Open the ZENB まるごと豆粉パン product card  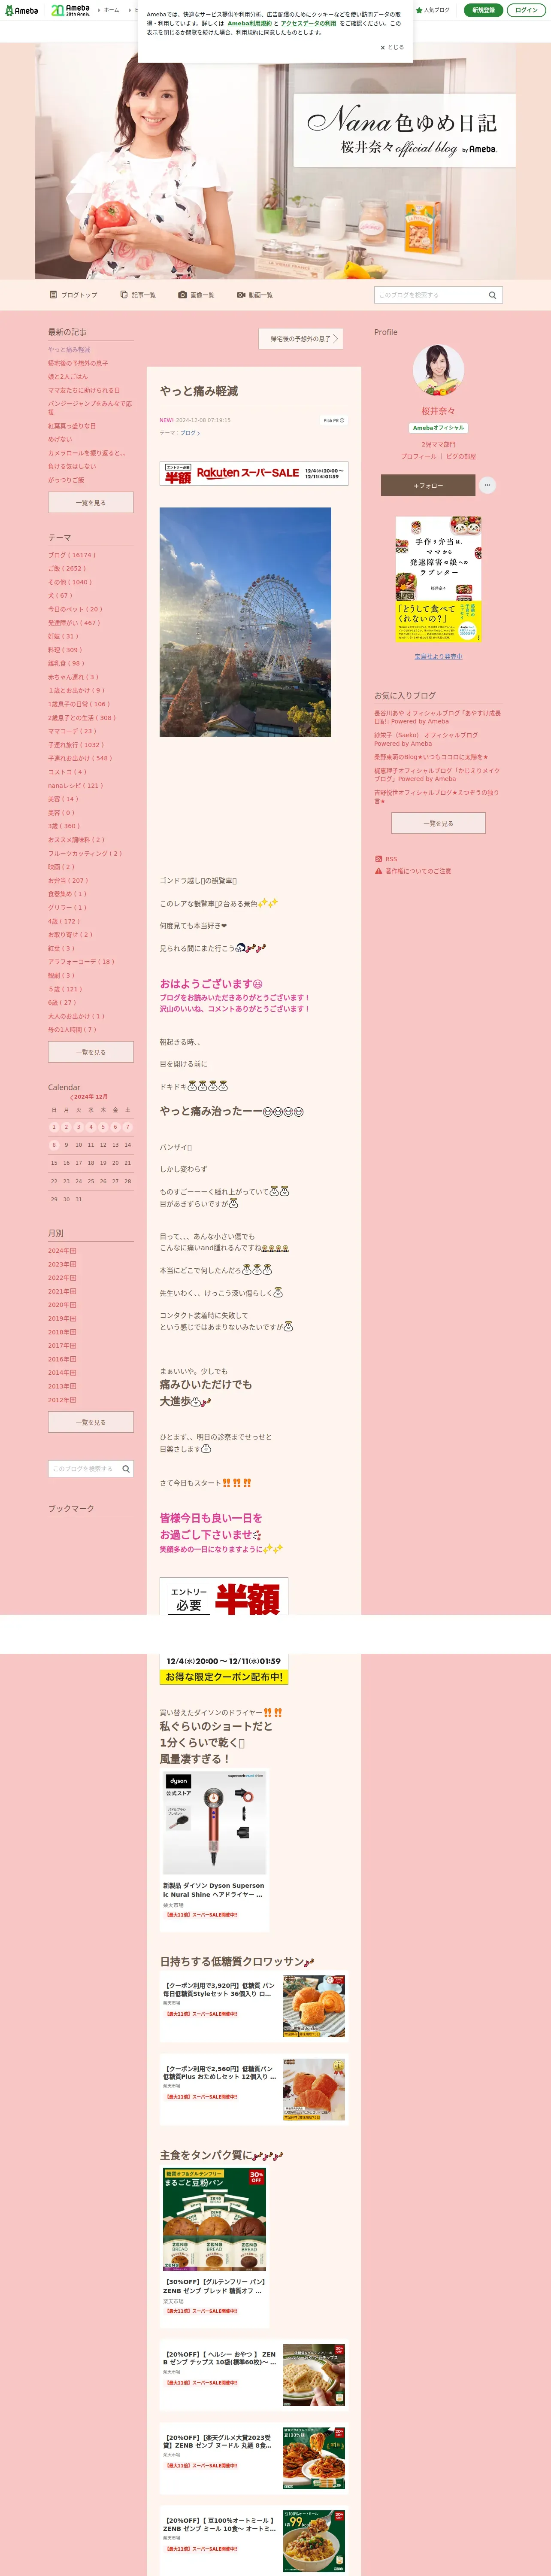click(x=215, y=2246)
